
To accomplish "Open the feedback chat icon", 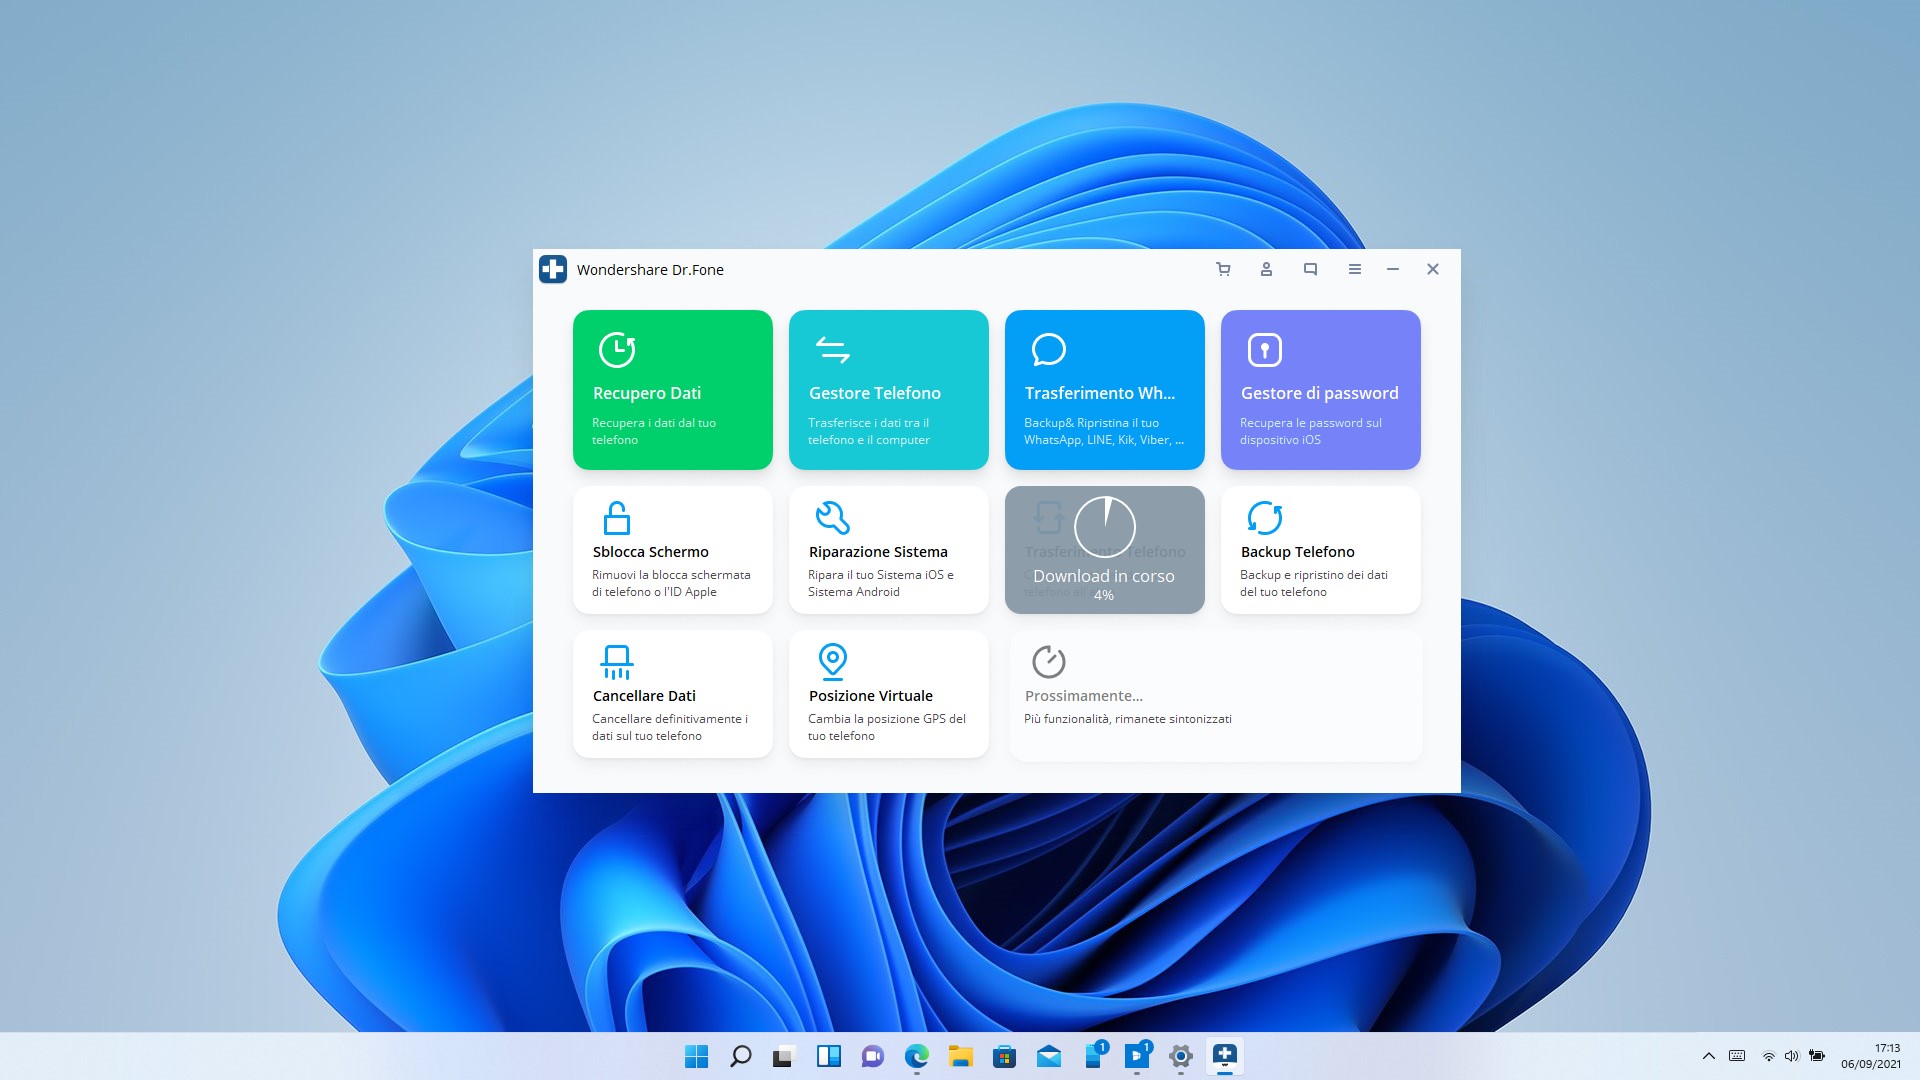I will click(1310, 269).
